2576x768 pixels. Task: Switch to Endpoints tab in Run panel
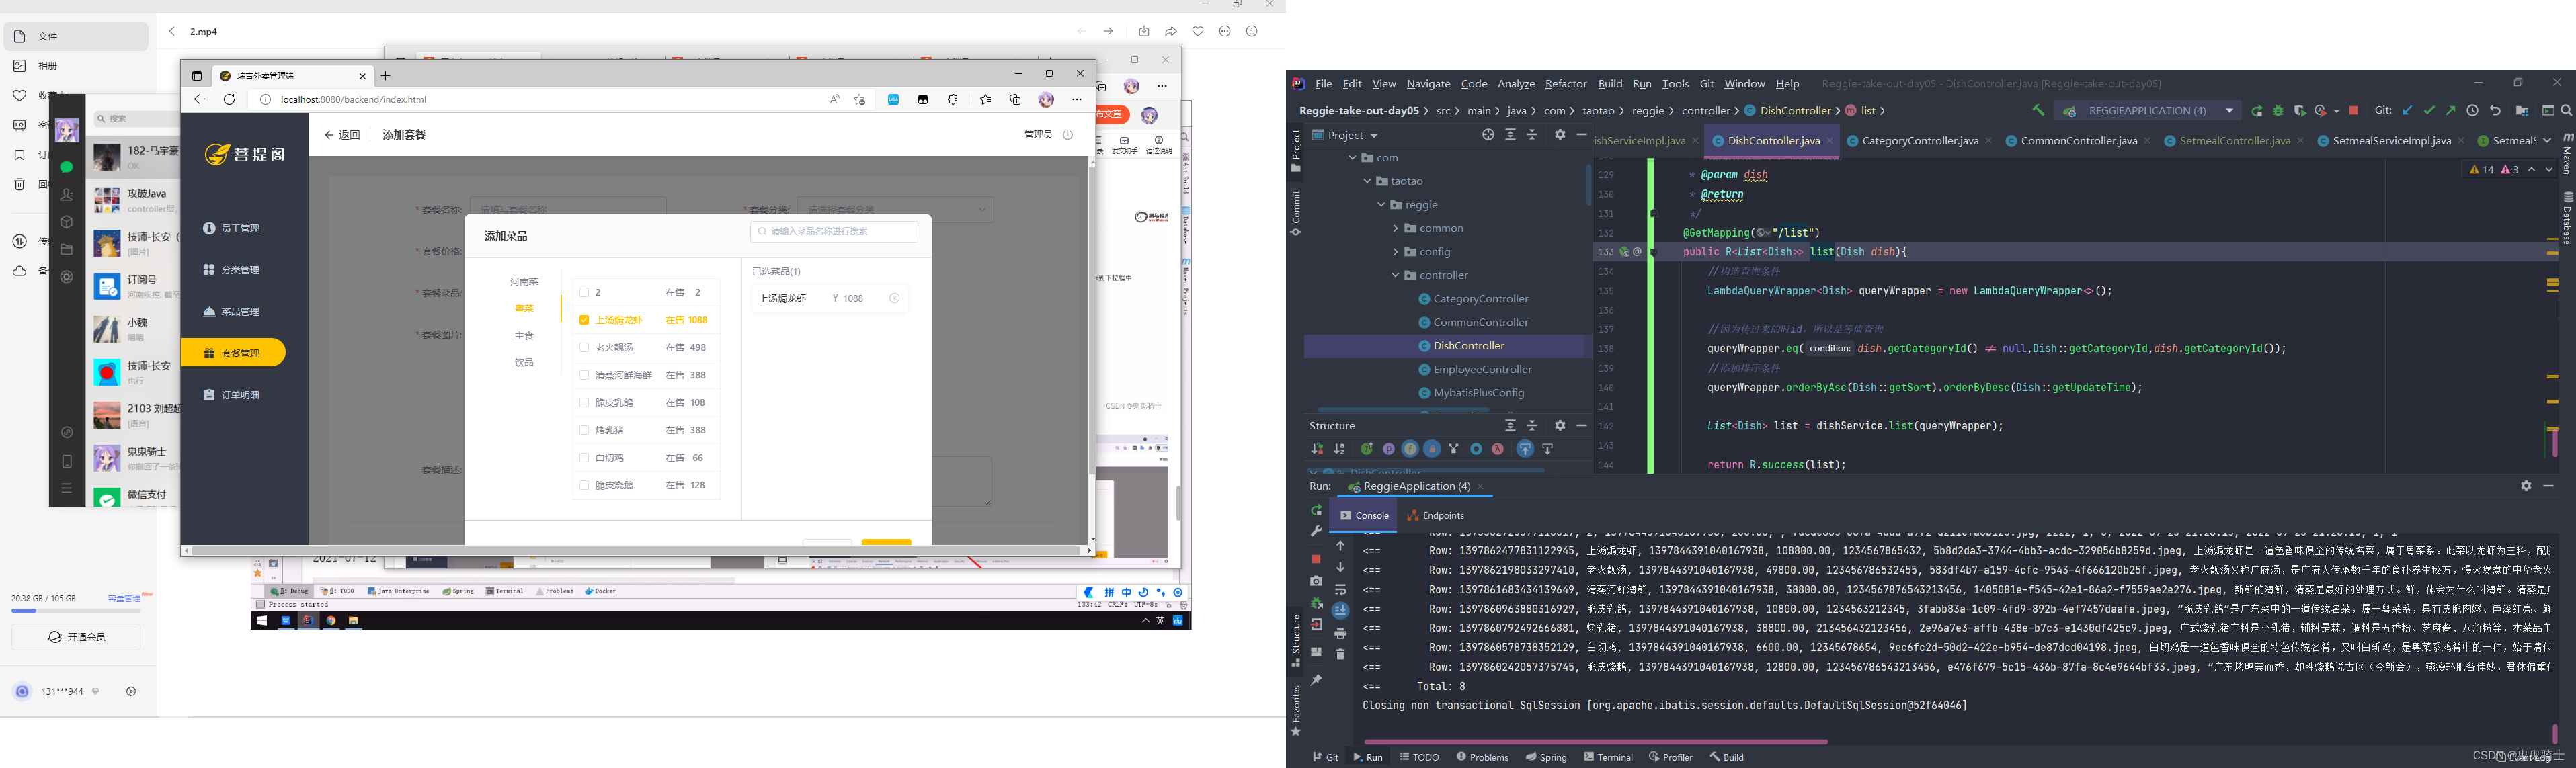pos(1435,516)
